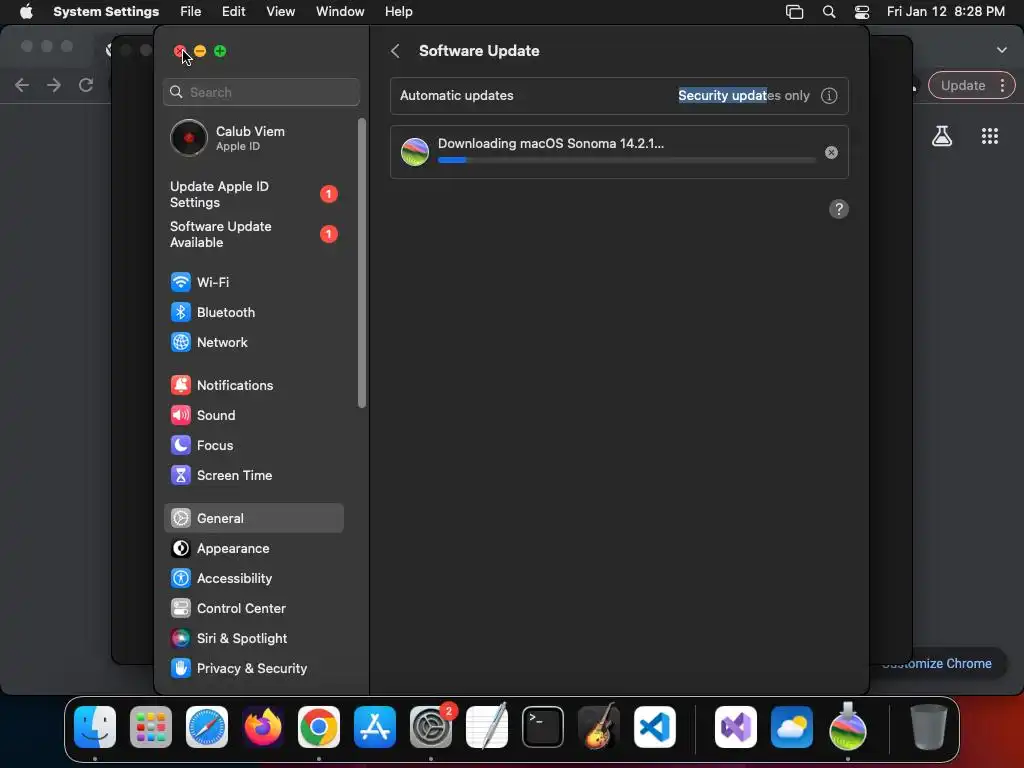1024x768 pixels.
Task: Open the System Settings app menu
Action: pos(106,12)
